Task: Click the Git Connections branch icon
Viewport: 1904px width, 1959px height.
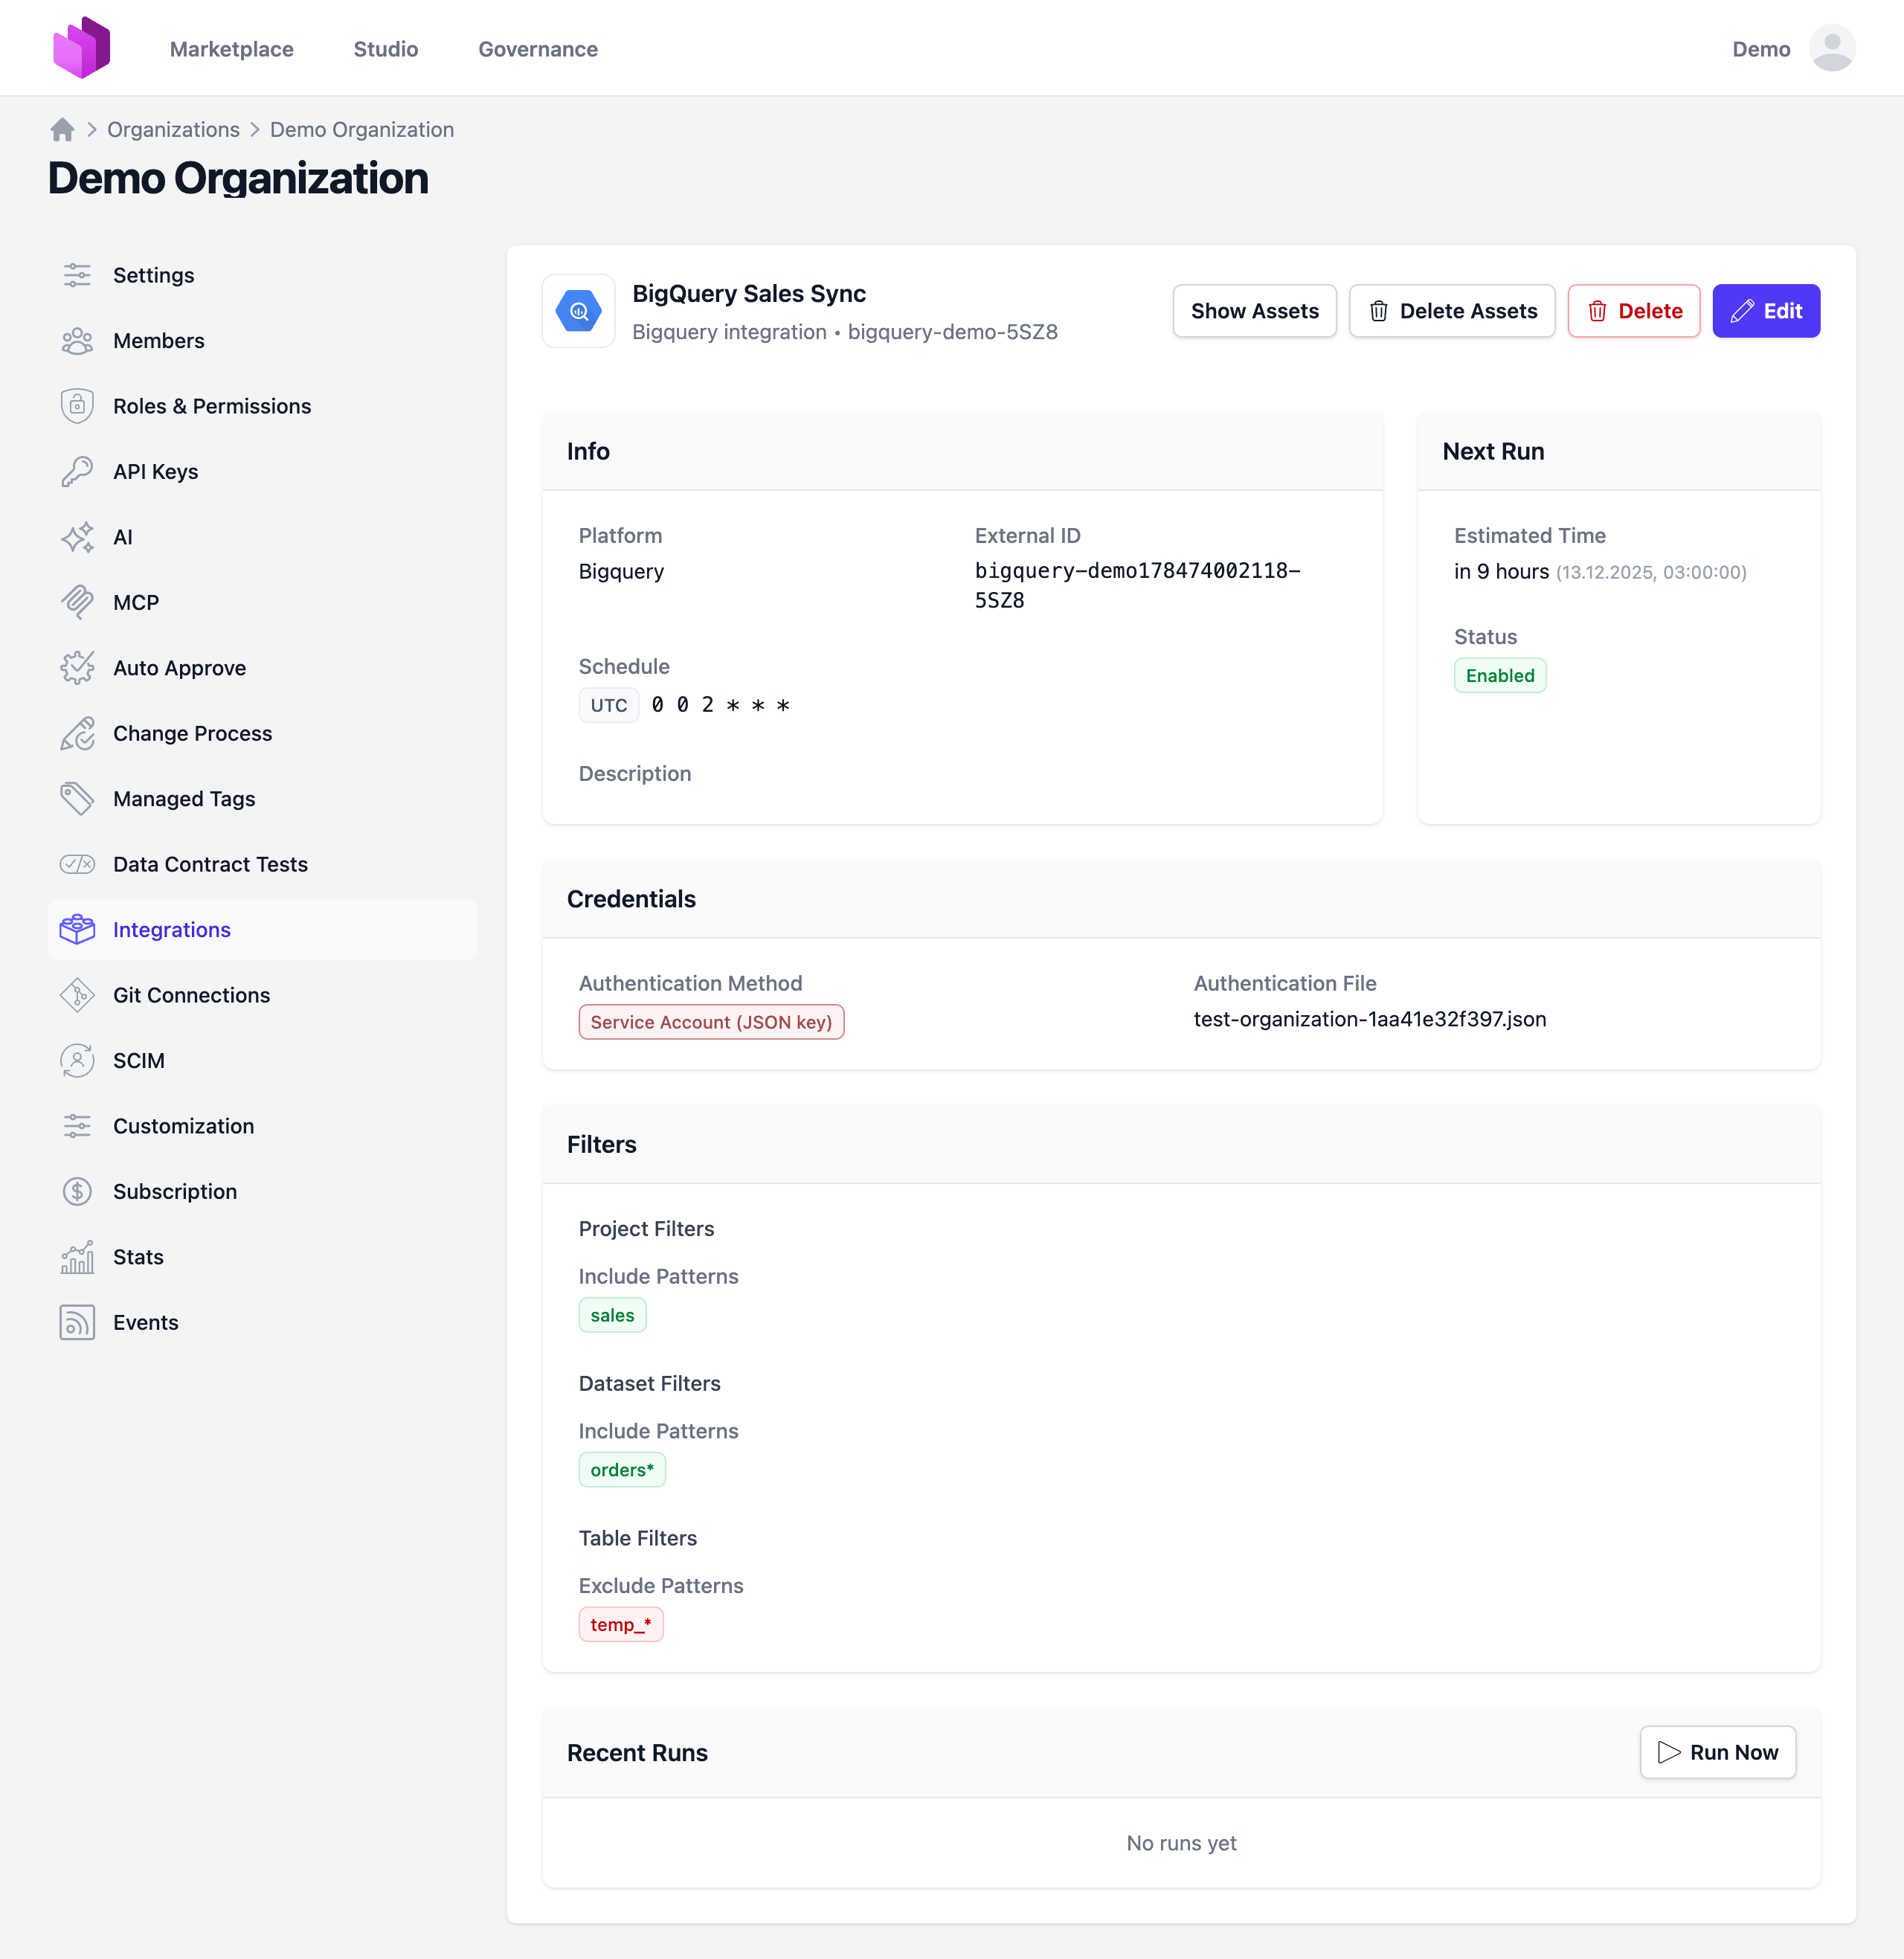Action: click(77, 995)
